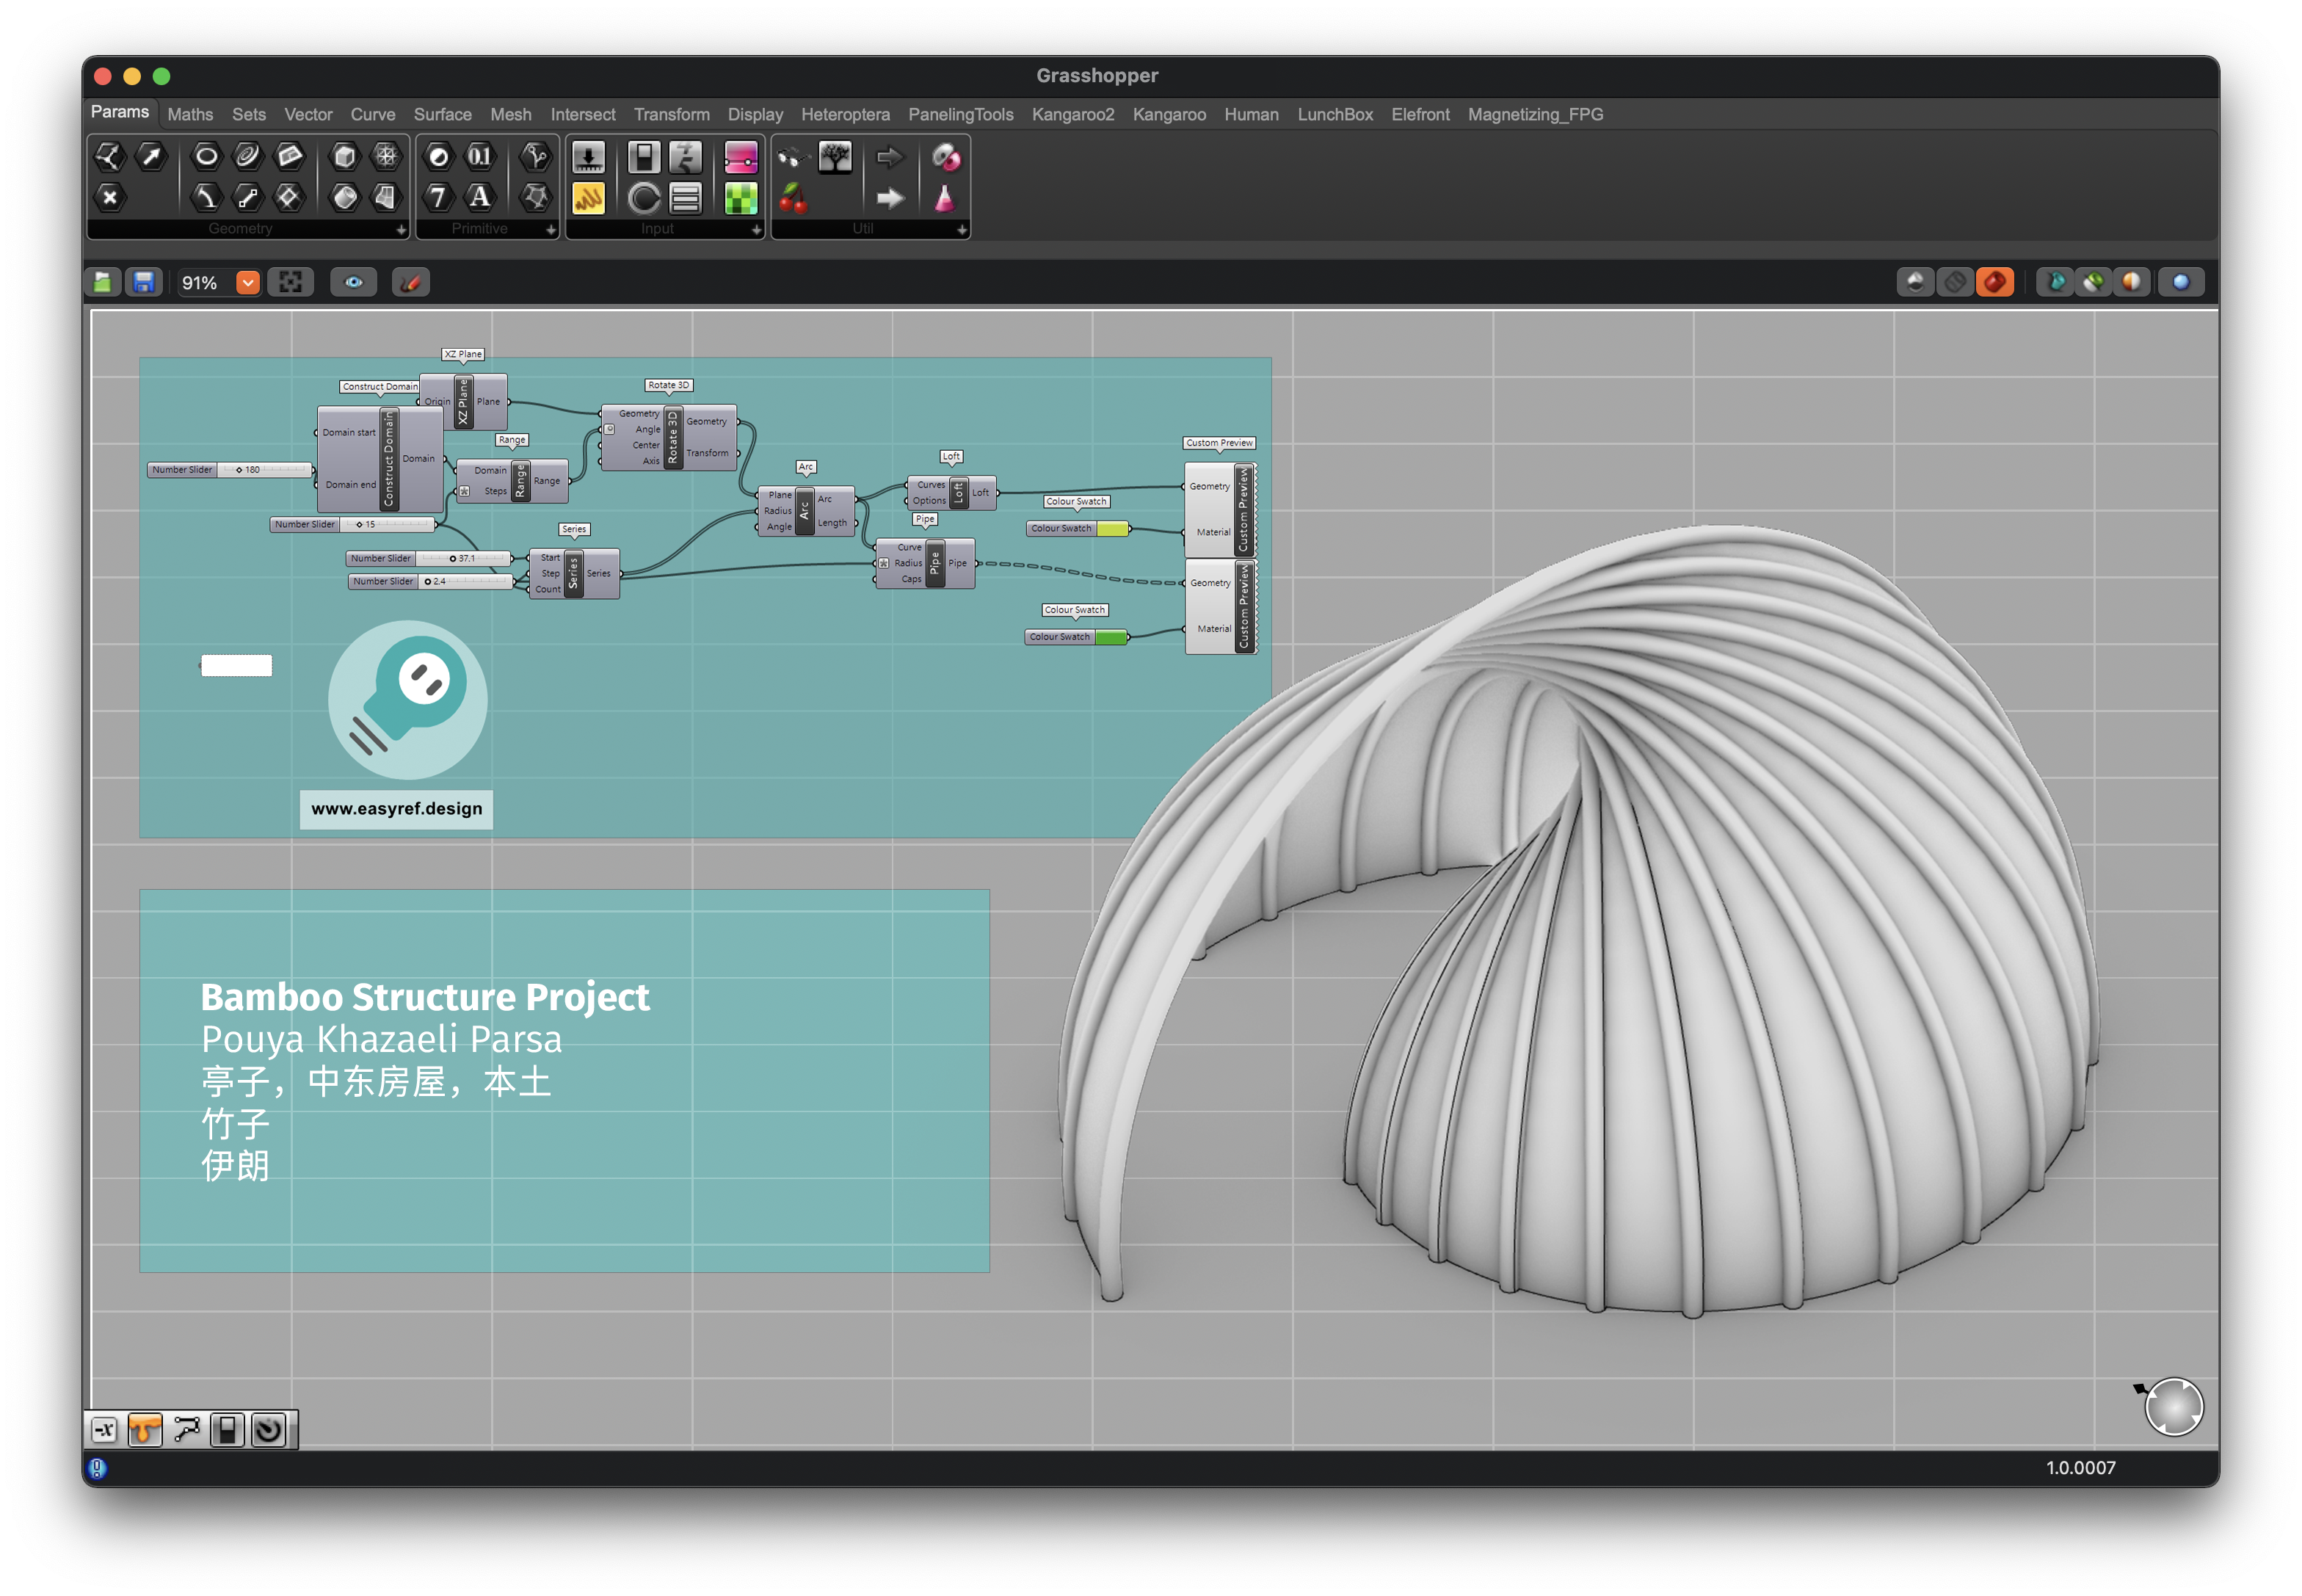Expand the Input panel plus arrow
2302x1596 pixels.
point(756,230)
